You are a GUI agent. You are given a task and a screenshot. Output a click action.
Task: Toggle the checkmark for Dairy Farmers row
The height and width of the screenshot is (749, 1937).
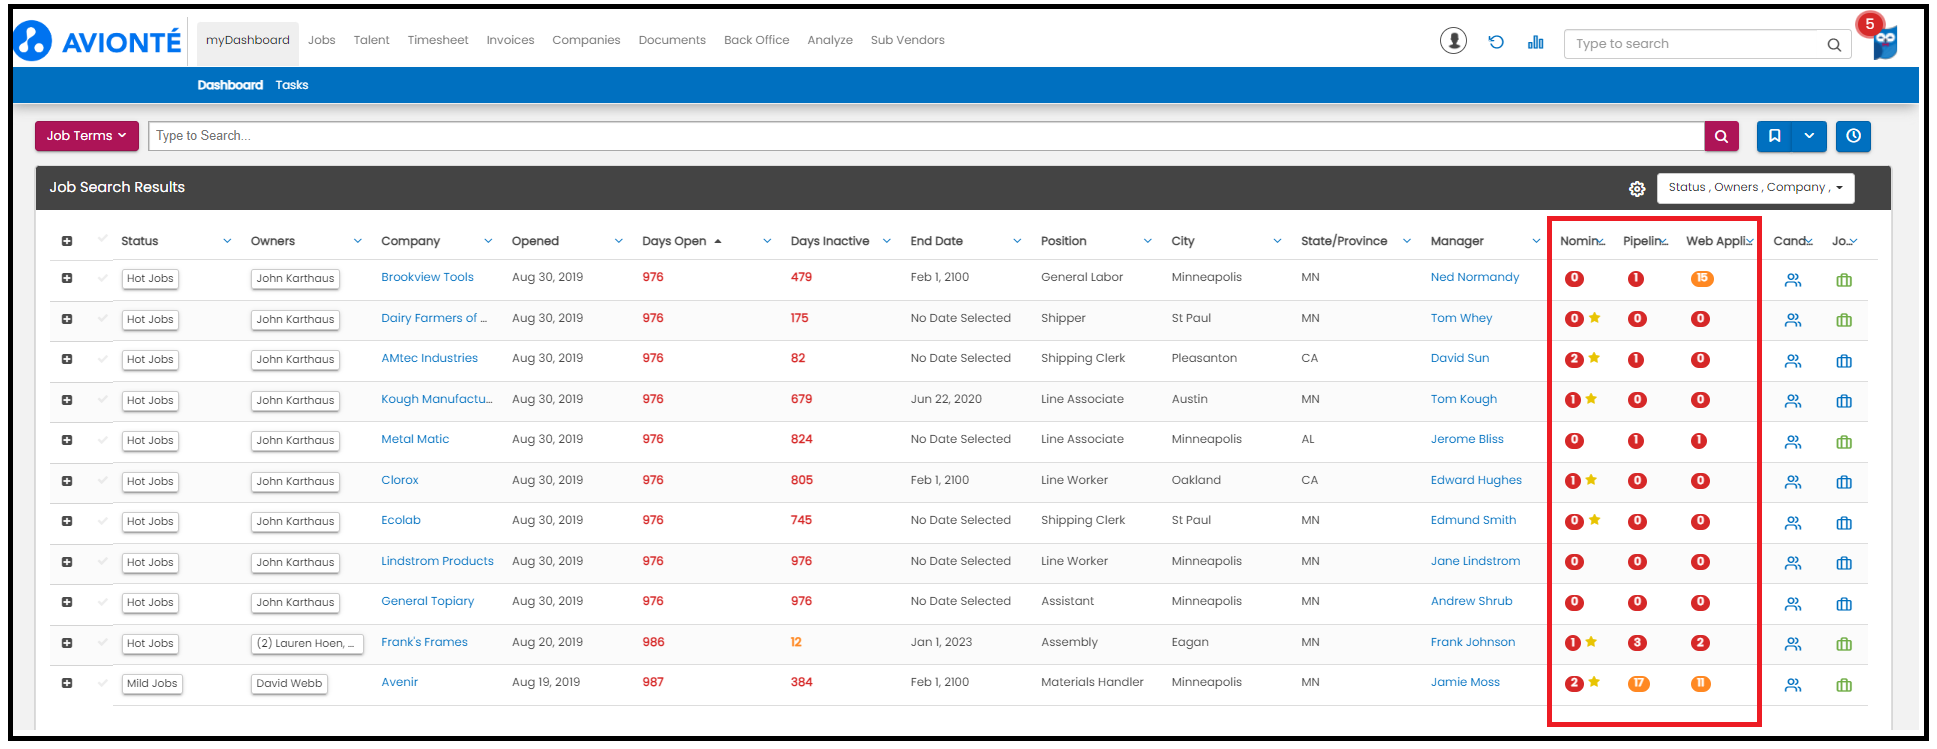click(102, 318)
